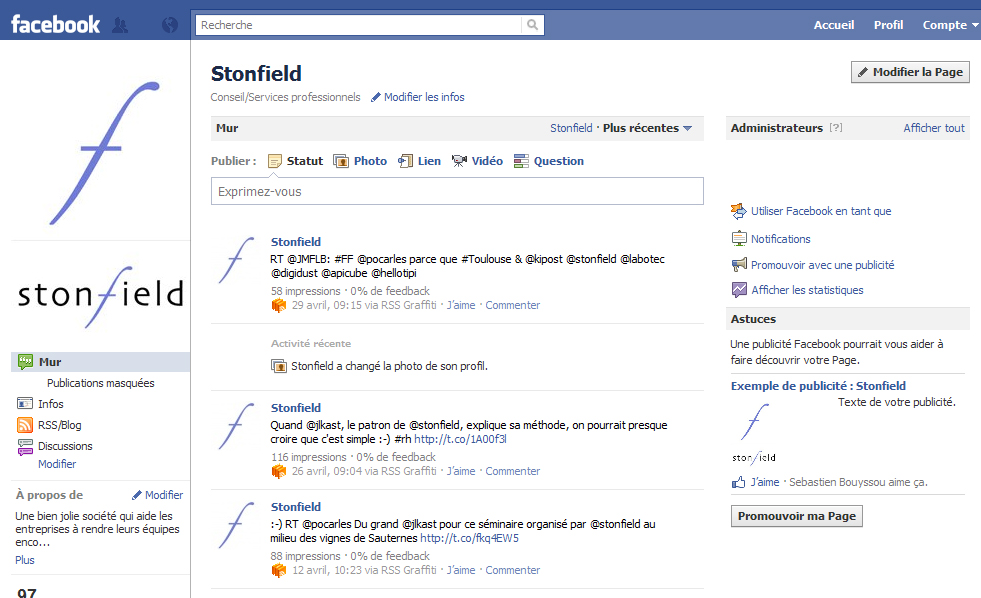Click the ad example Stonfield thumbnail

point(754,434)
